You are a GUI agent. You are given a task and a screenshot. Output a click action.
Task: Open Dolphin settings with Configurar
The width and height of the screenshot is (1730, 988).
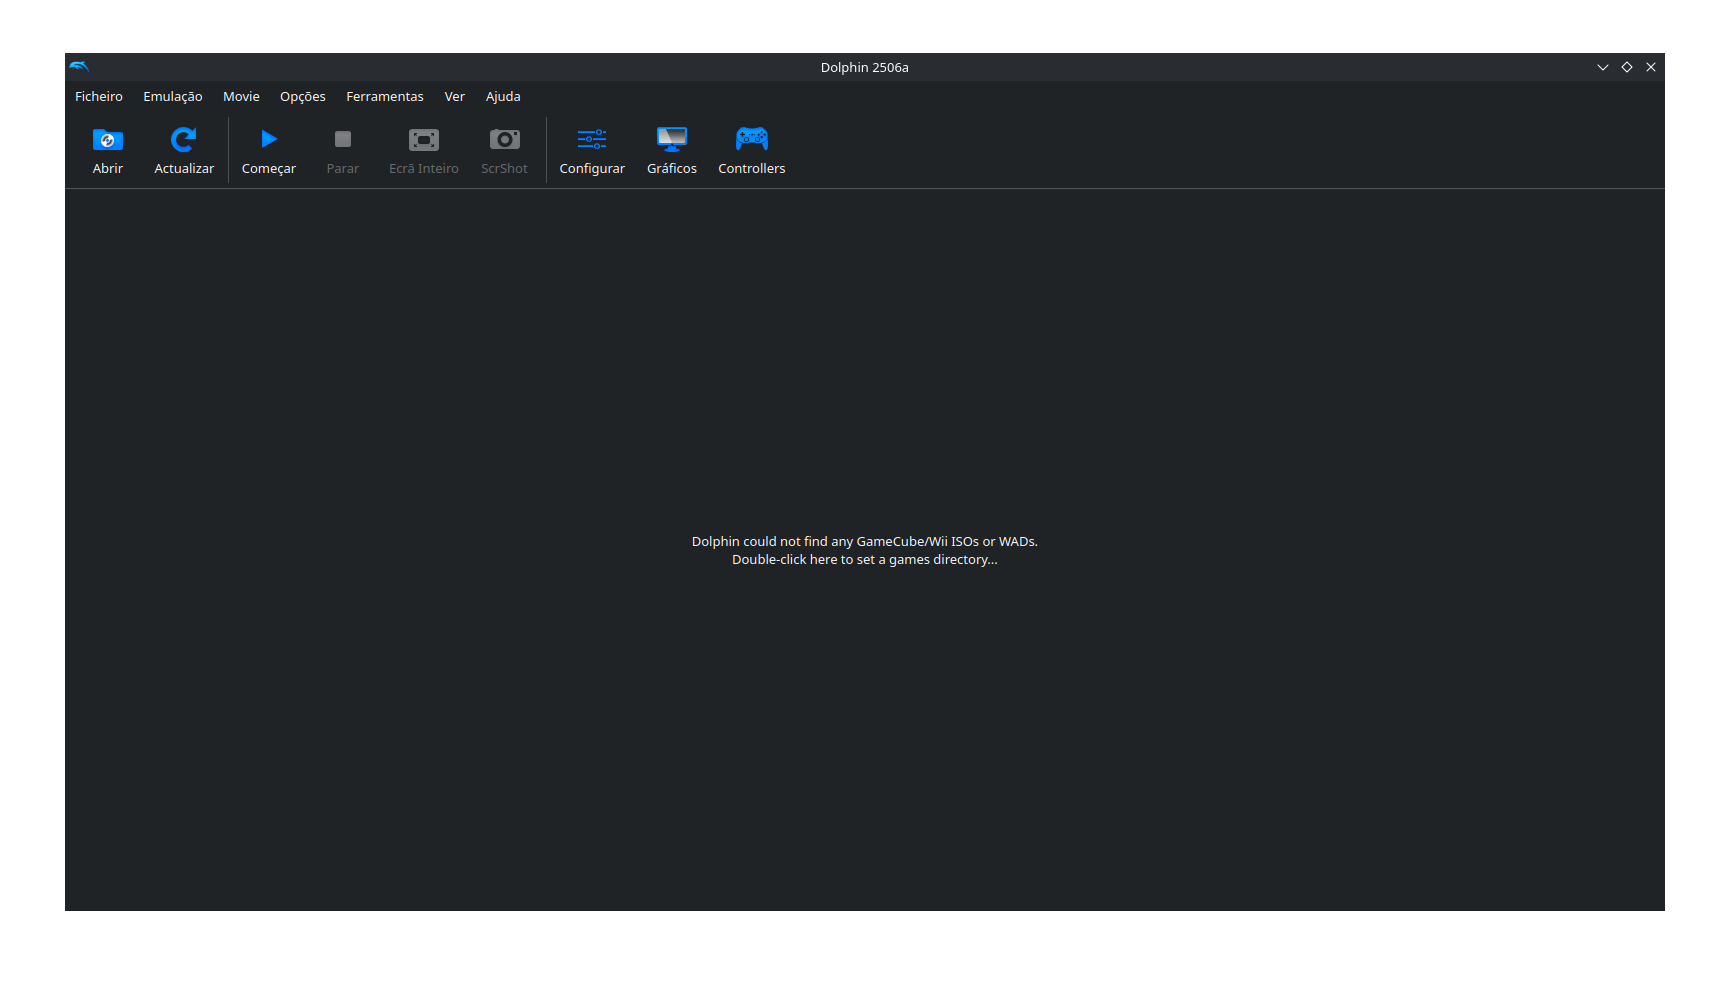[x=591, y=150]
